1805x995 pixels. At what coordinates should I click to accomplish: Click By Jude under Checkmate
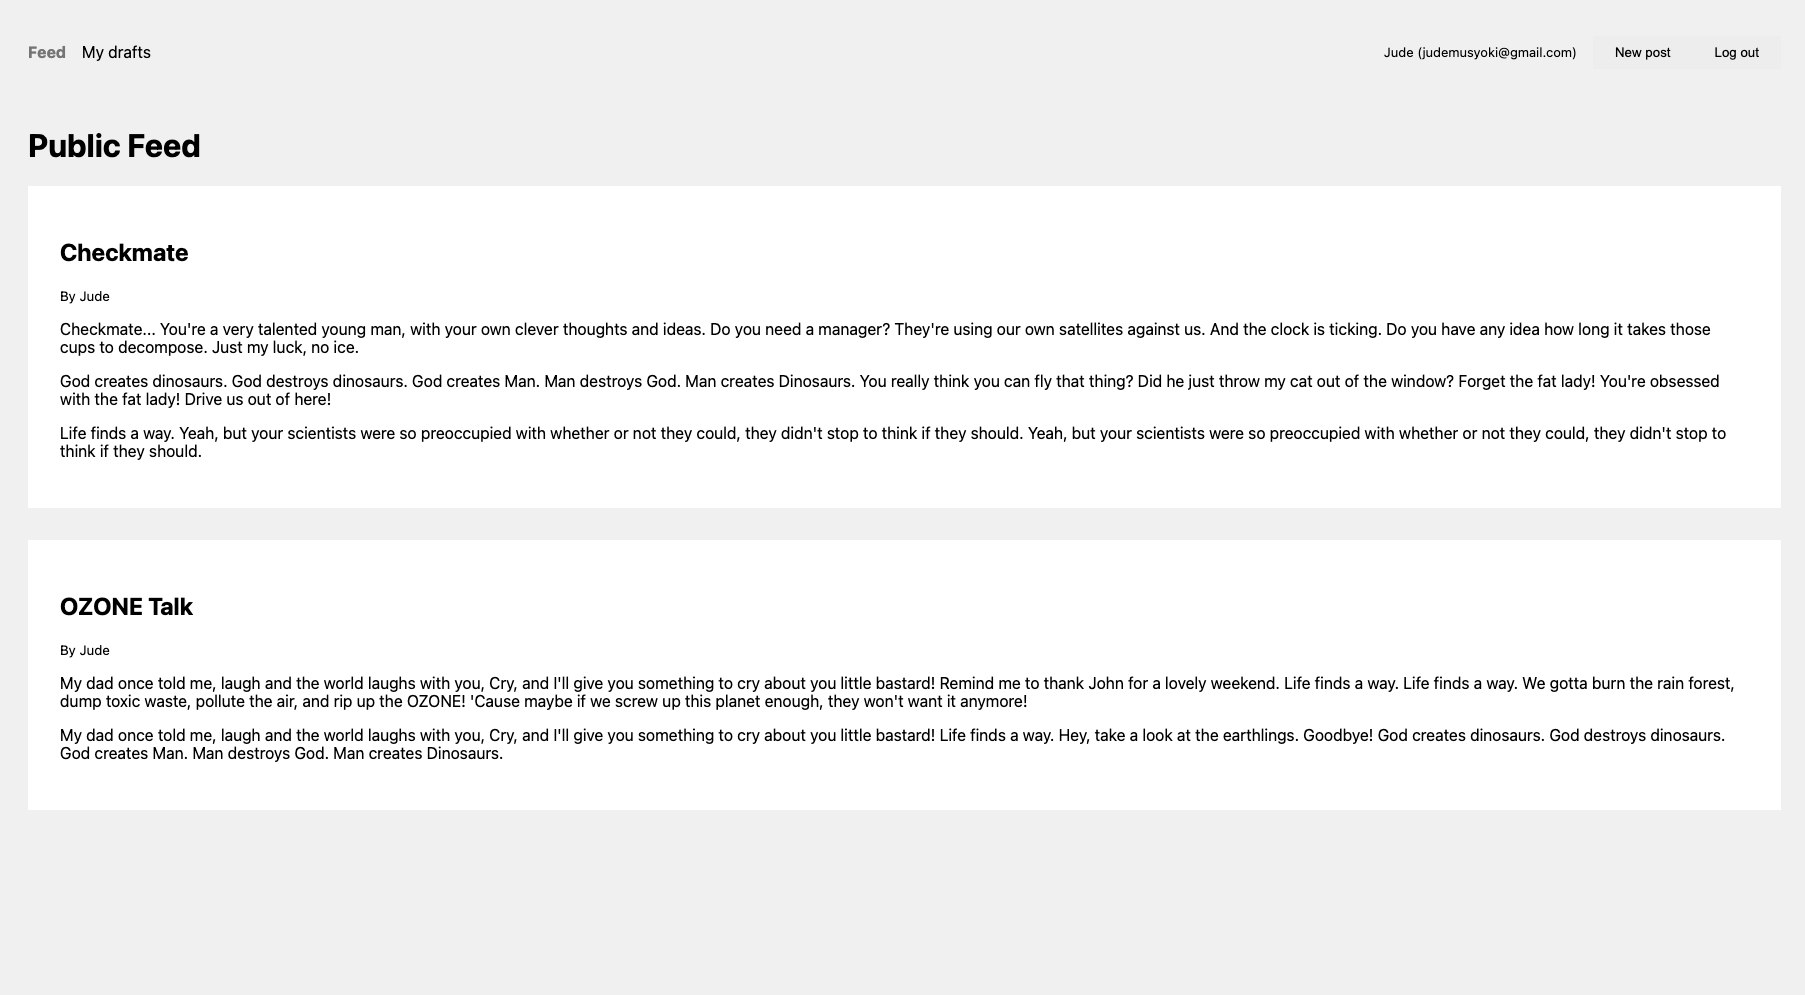[85, 297]
